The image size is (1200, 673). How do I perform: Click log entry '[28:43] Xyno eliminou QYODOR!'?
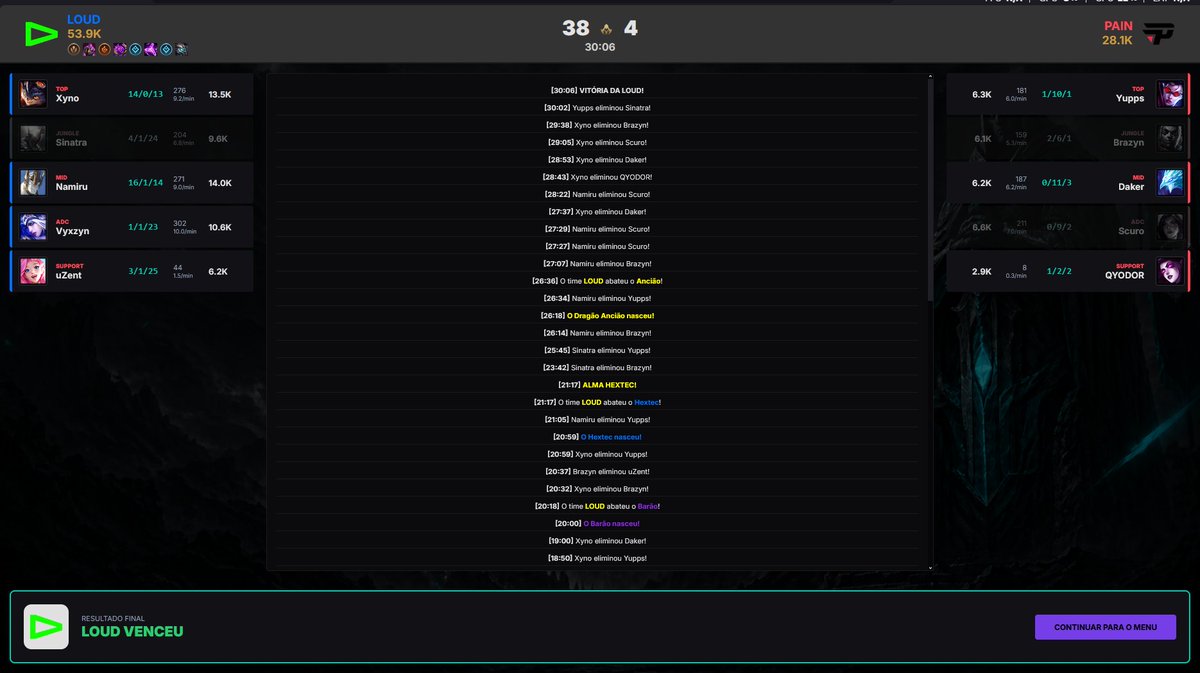[597, 177]
